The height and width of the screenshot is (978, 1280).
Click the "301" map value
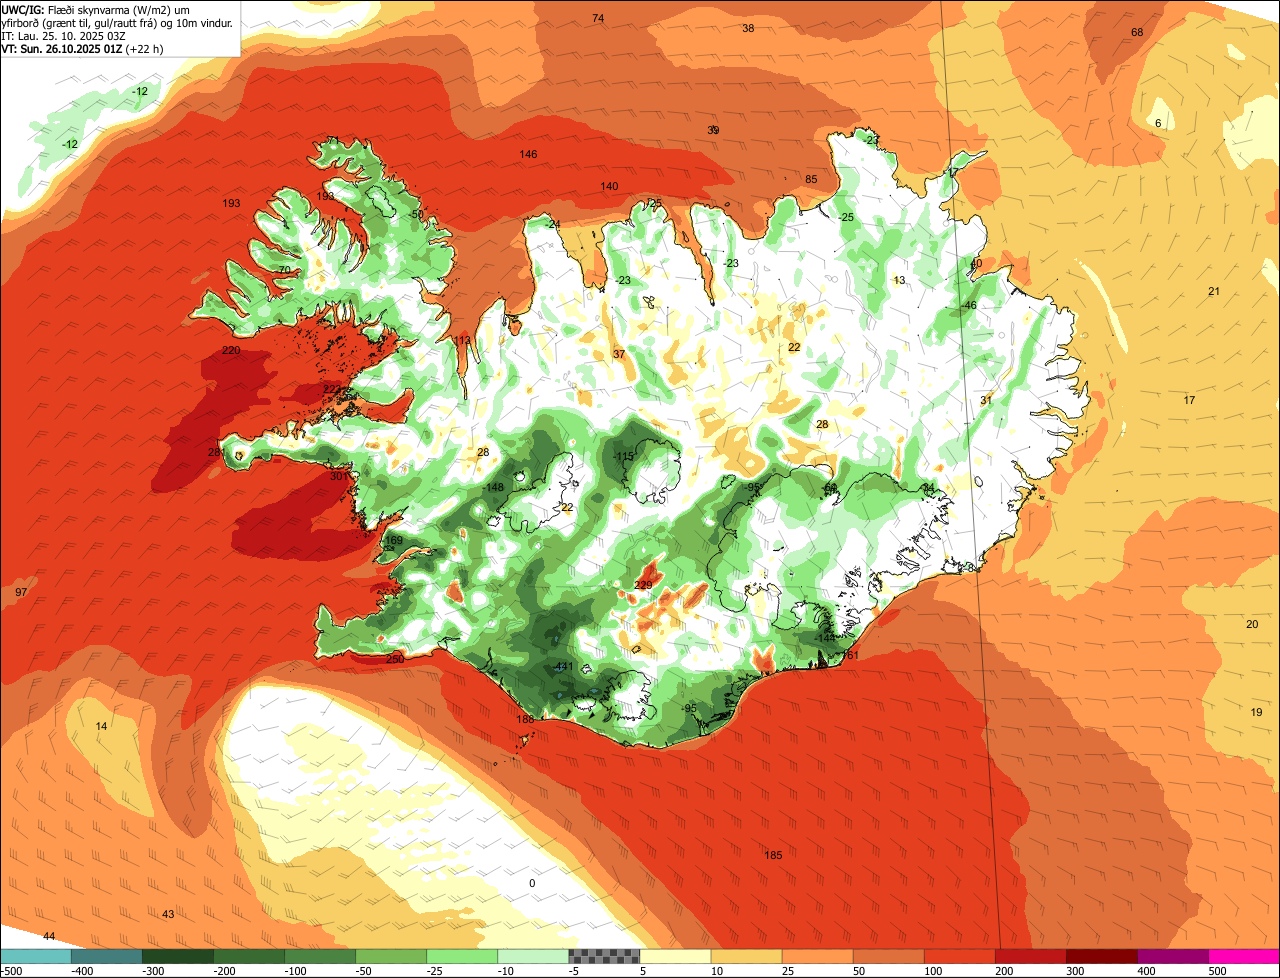338,476
